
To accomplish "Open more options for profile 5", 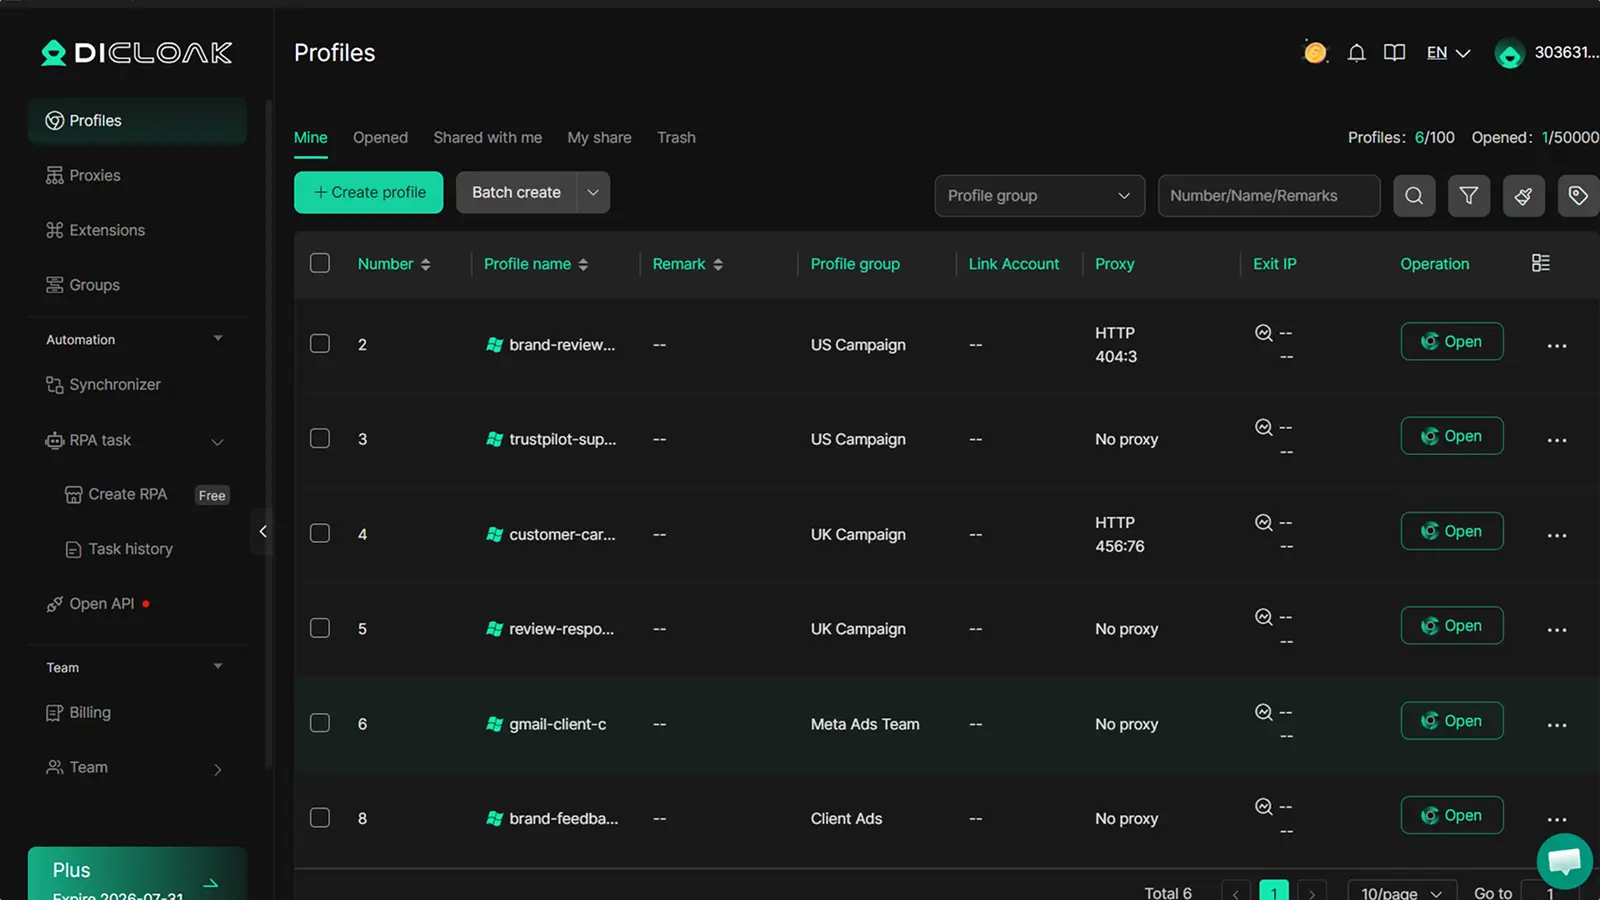I will [1557, 630].
